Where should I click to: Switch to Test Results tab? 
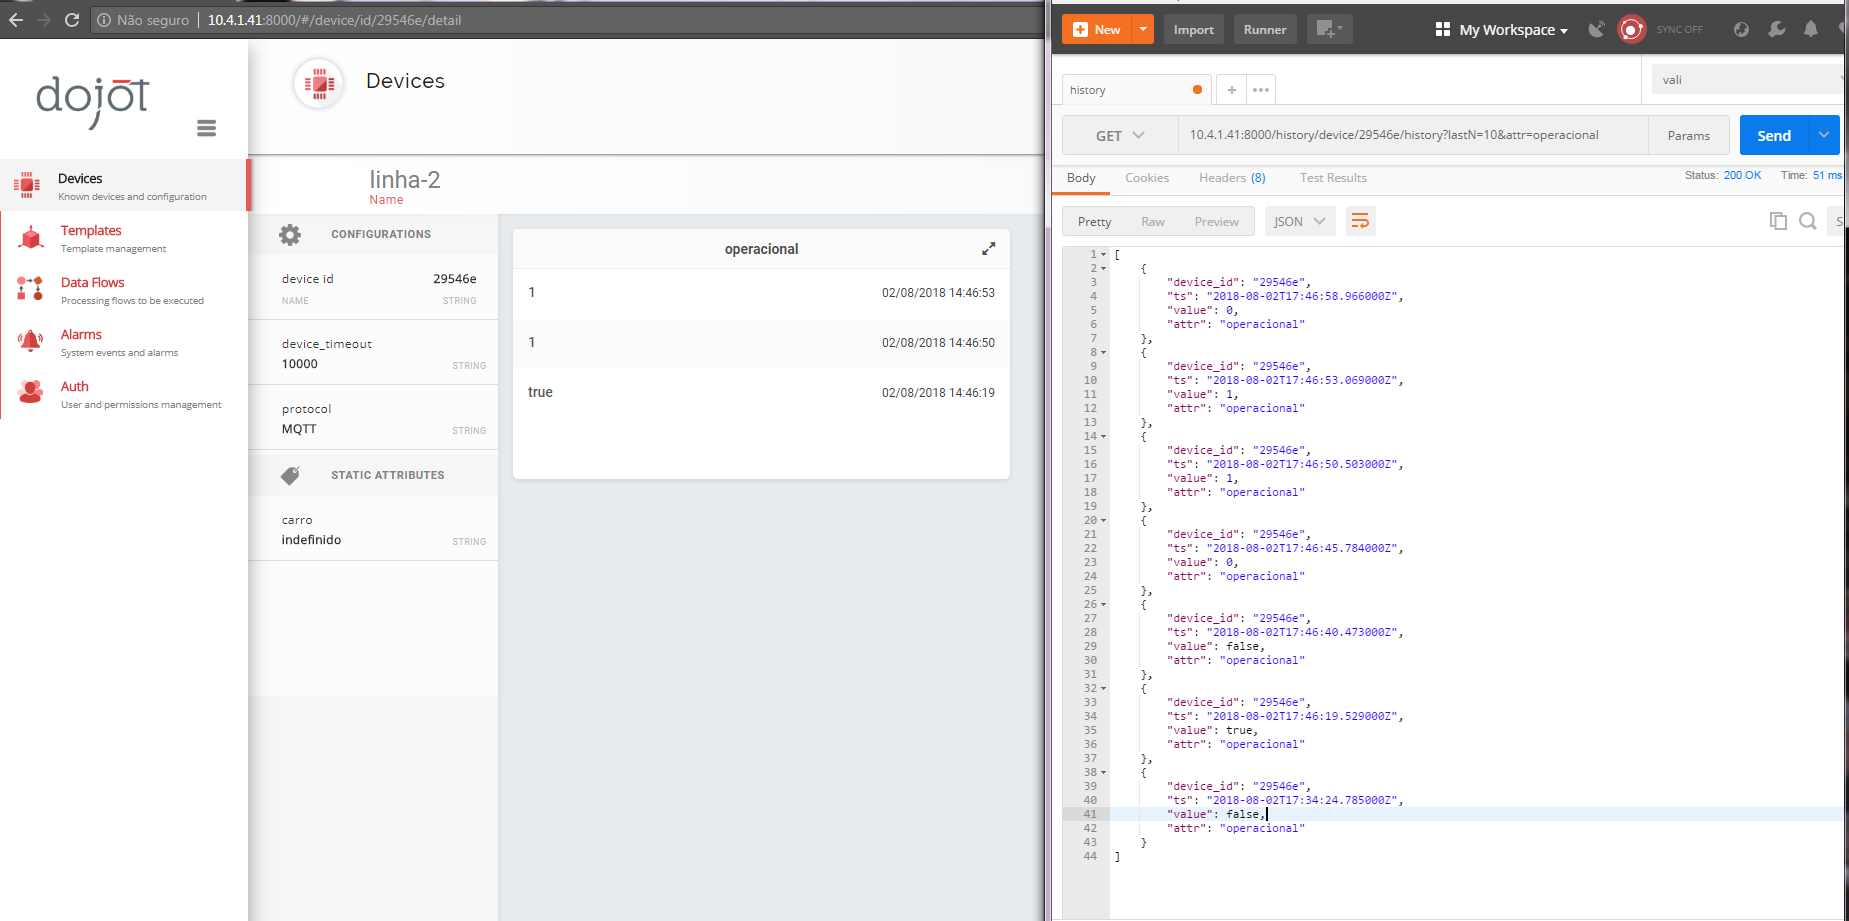tap(1333, 178)
